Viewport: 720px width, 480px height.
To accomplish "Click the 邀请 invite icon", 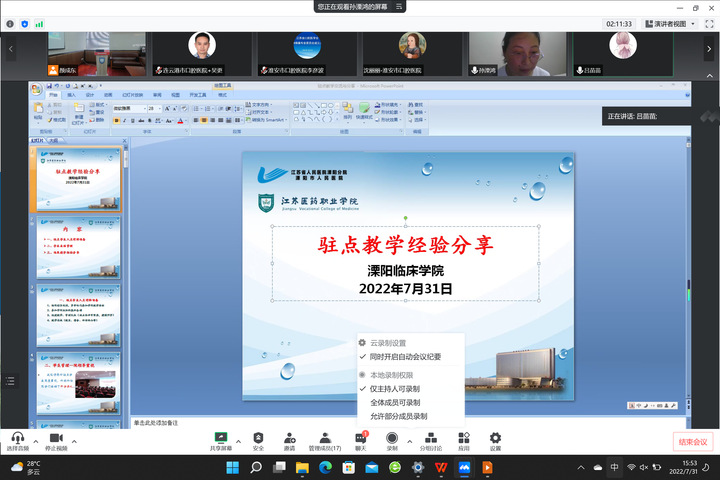I will pyautogui.click(x=289, y=438).
